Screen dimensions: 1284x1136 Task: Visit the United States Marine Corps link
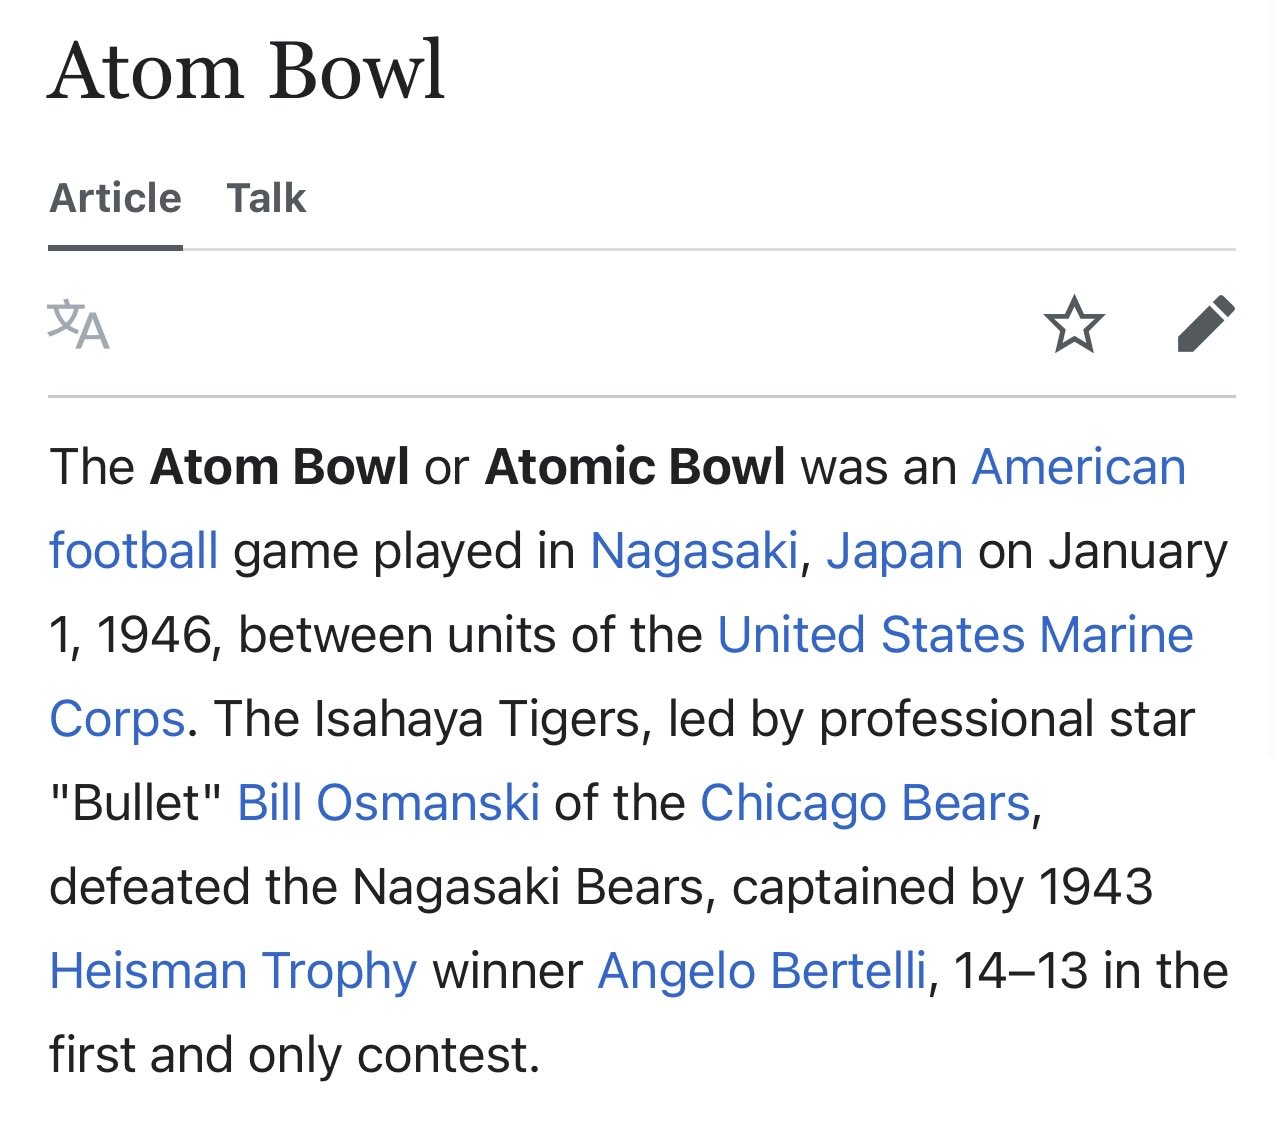tap(955, 635)
